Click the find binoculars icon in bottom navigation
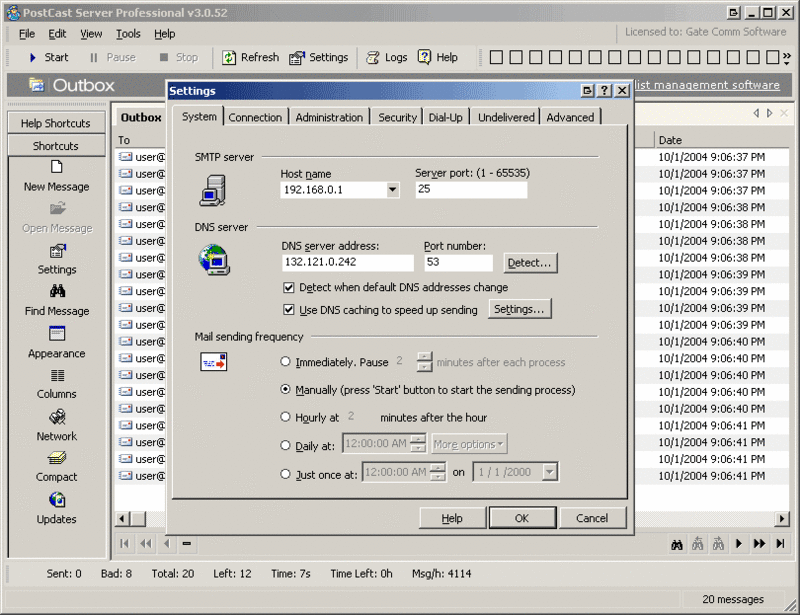The image size is (800, 615). pyautogui.click(x=677, y=544)
